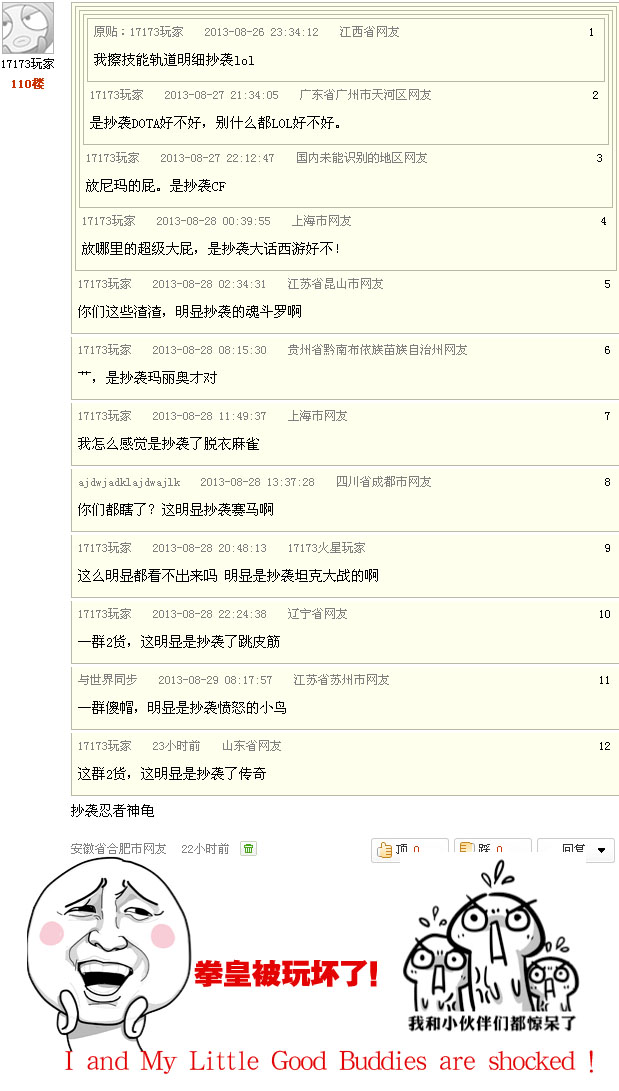Open the reply dropdown arrow
Image resolution: width=619 pixels, height=1091 pixels.
601,851
